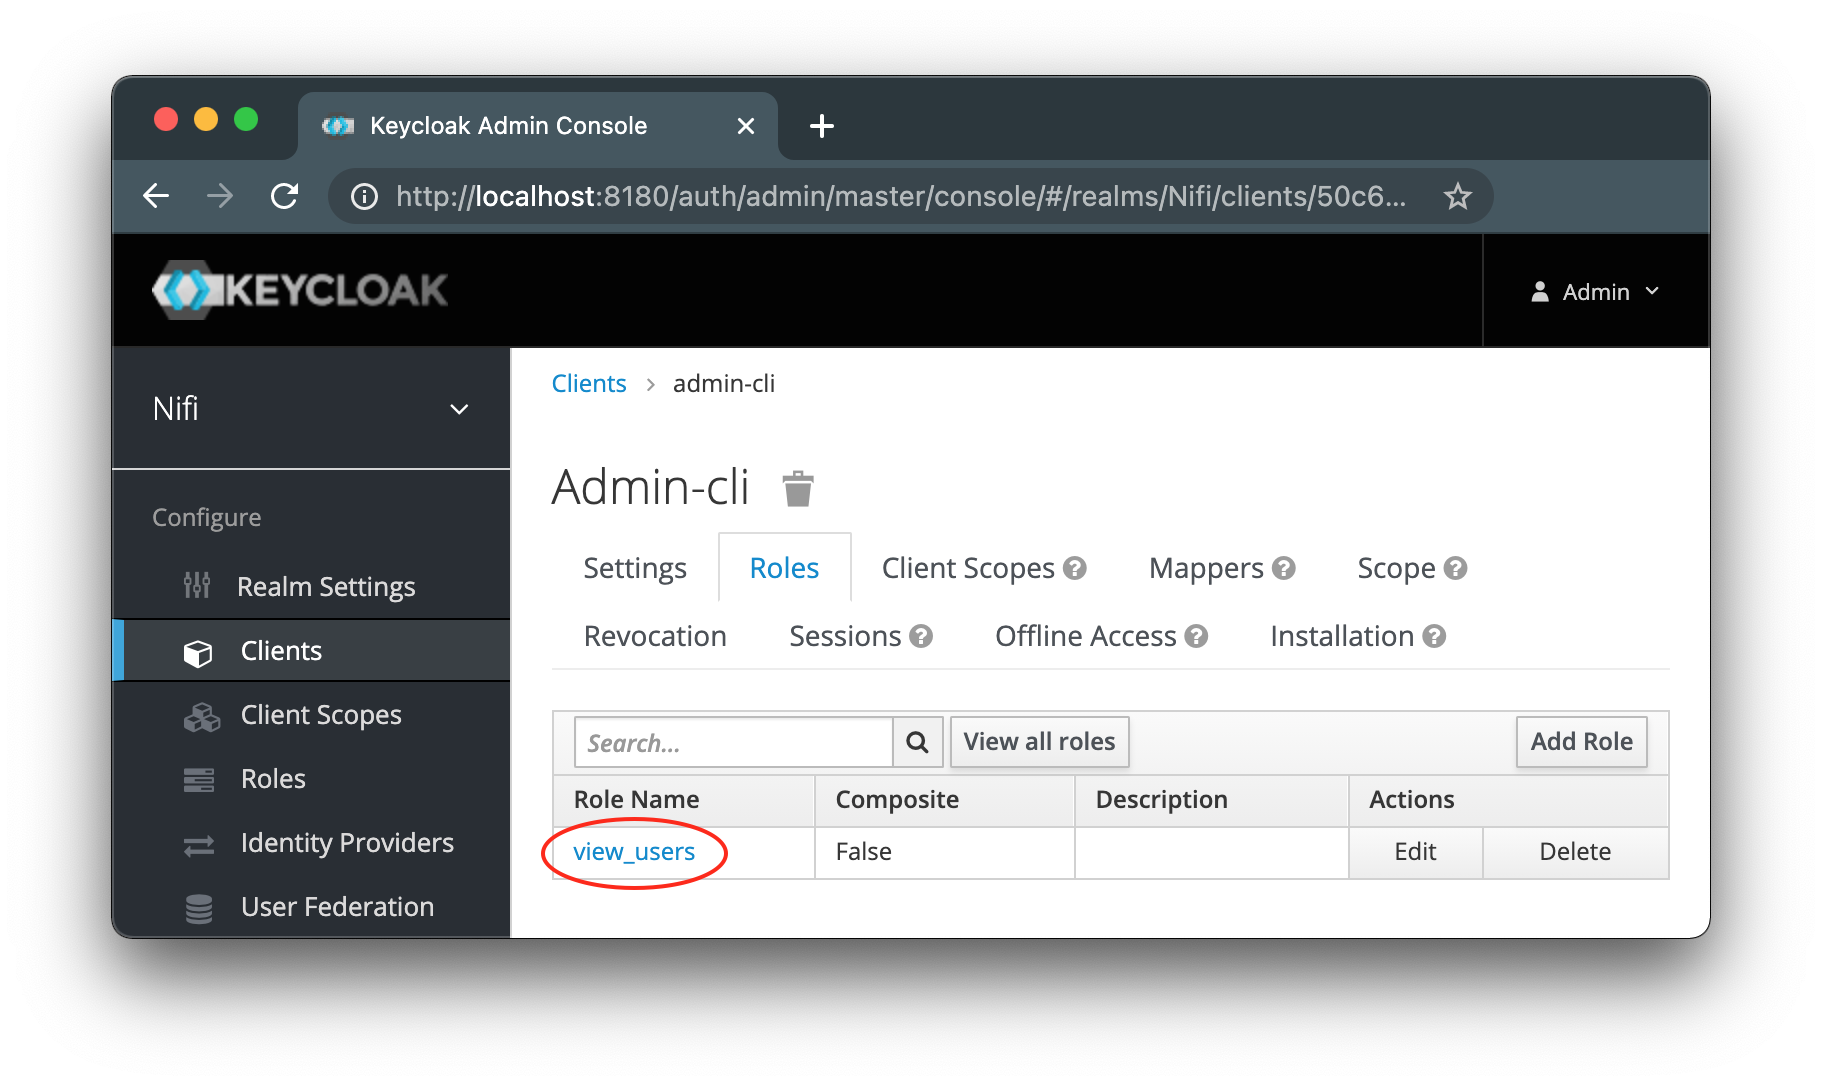Click the Roles list icon in sidebar

click(199, 779)
